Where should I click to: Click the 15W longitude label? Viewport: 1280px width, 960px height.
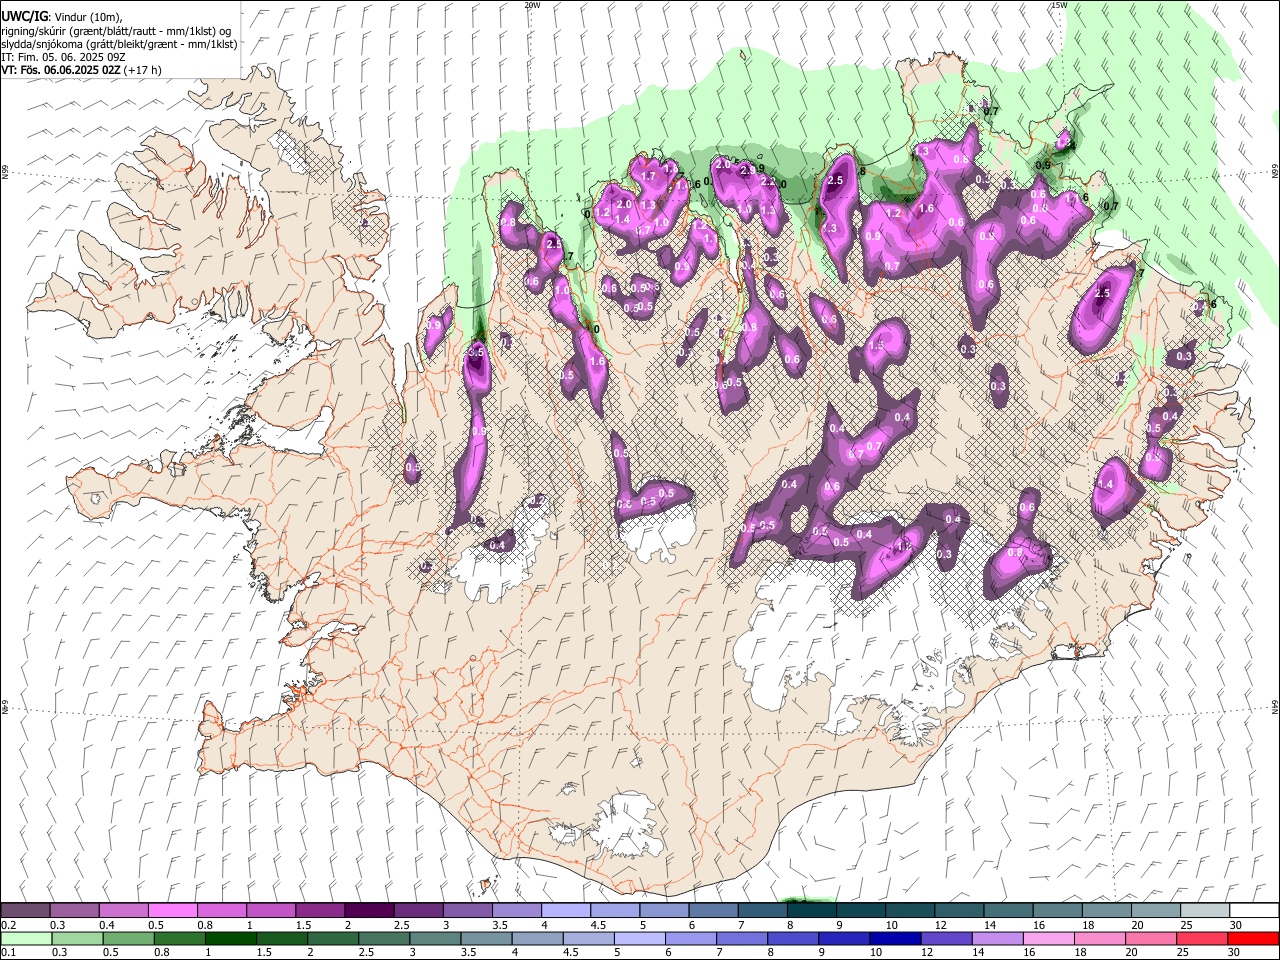[x=1059, y=5]
